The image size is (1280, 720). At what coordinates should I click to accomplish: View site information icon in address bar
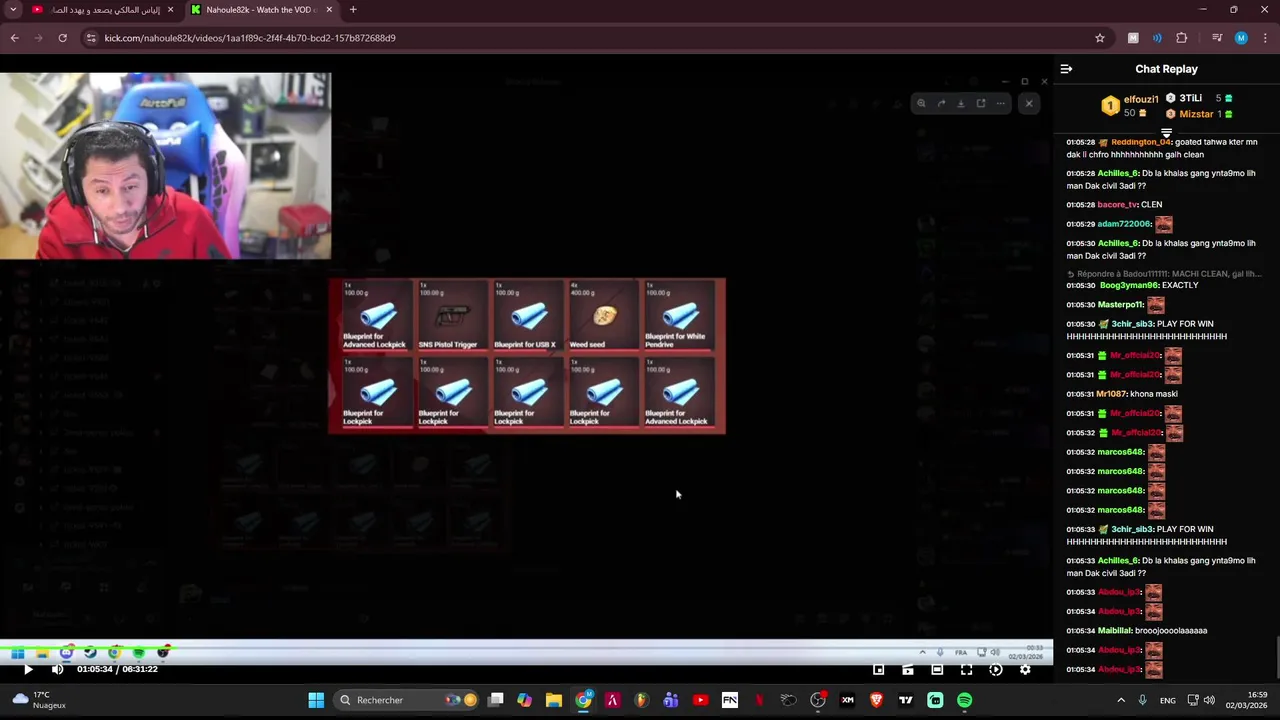pyautogui.click(x=91, y=38)
